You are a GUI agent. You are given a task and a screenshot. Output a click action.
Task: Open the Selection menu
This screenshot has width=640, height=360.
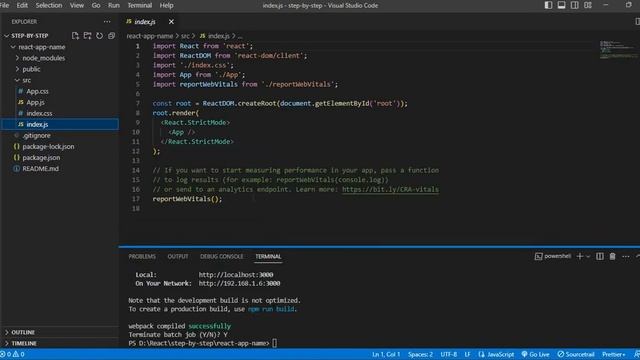49,5
